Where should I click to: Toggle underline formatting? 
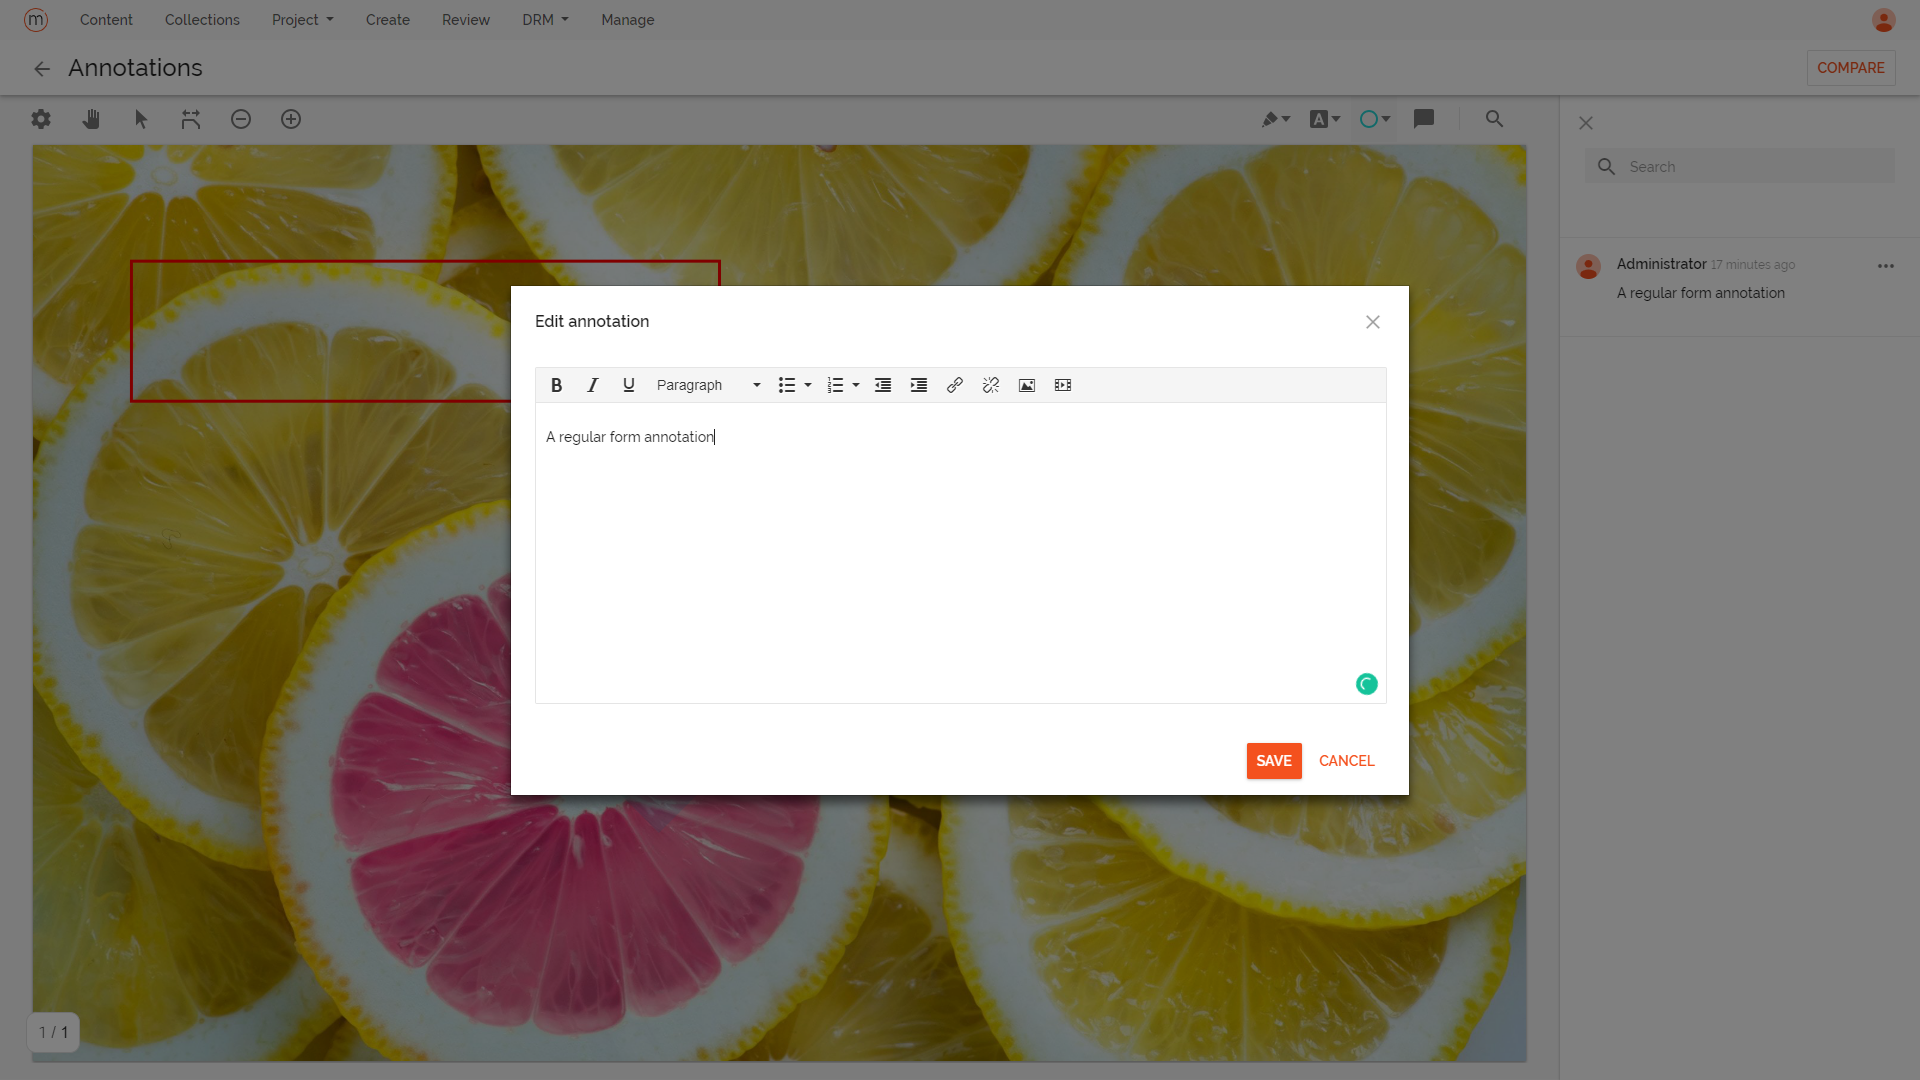[x=628, y=385]
